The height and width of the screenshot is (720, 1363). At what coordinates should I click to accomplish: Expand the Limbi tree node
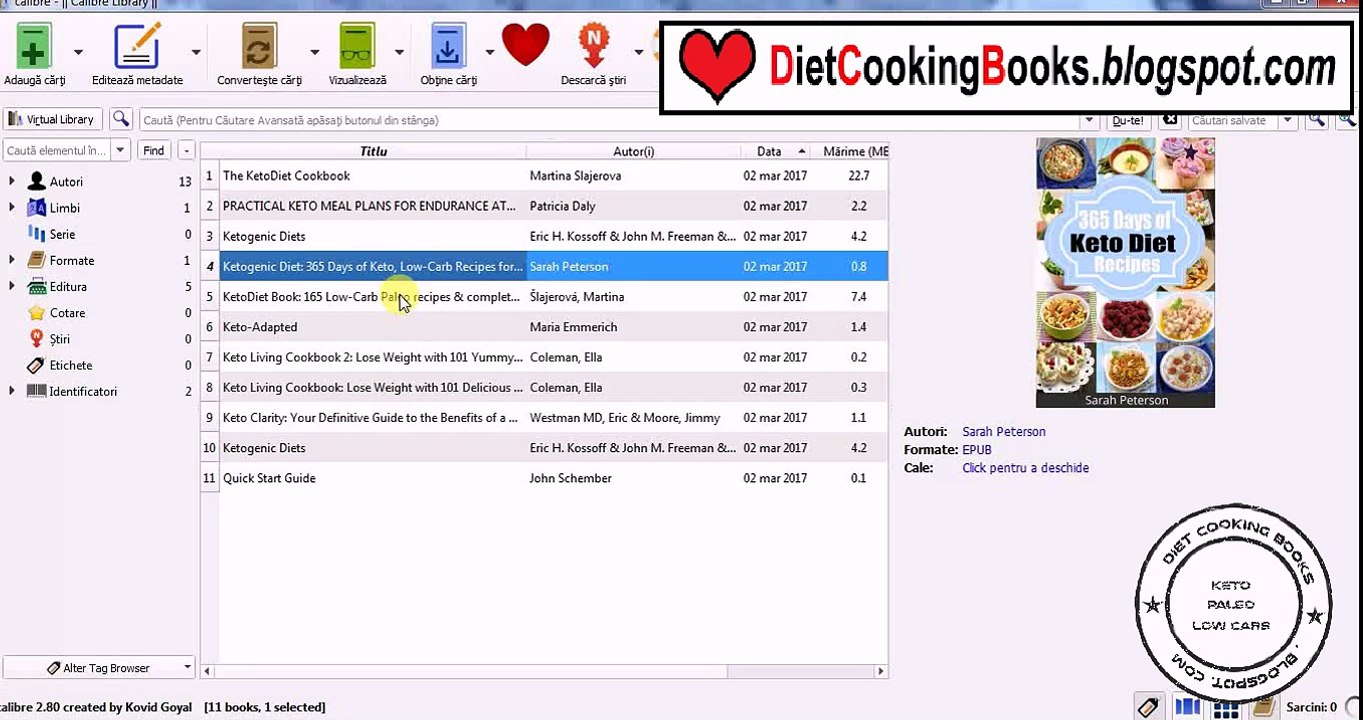pos(12,207)
